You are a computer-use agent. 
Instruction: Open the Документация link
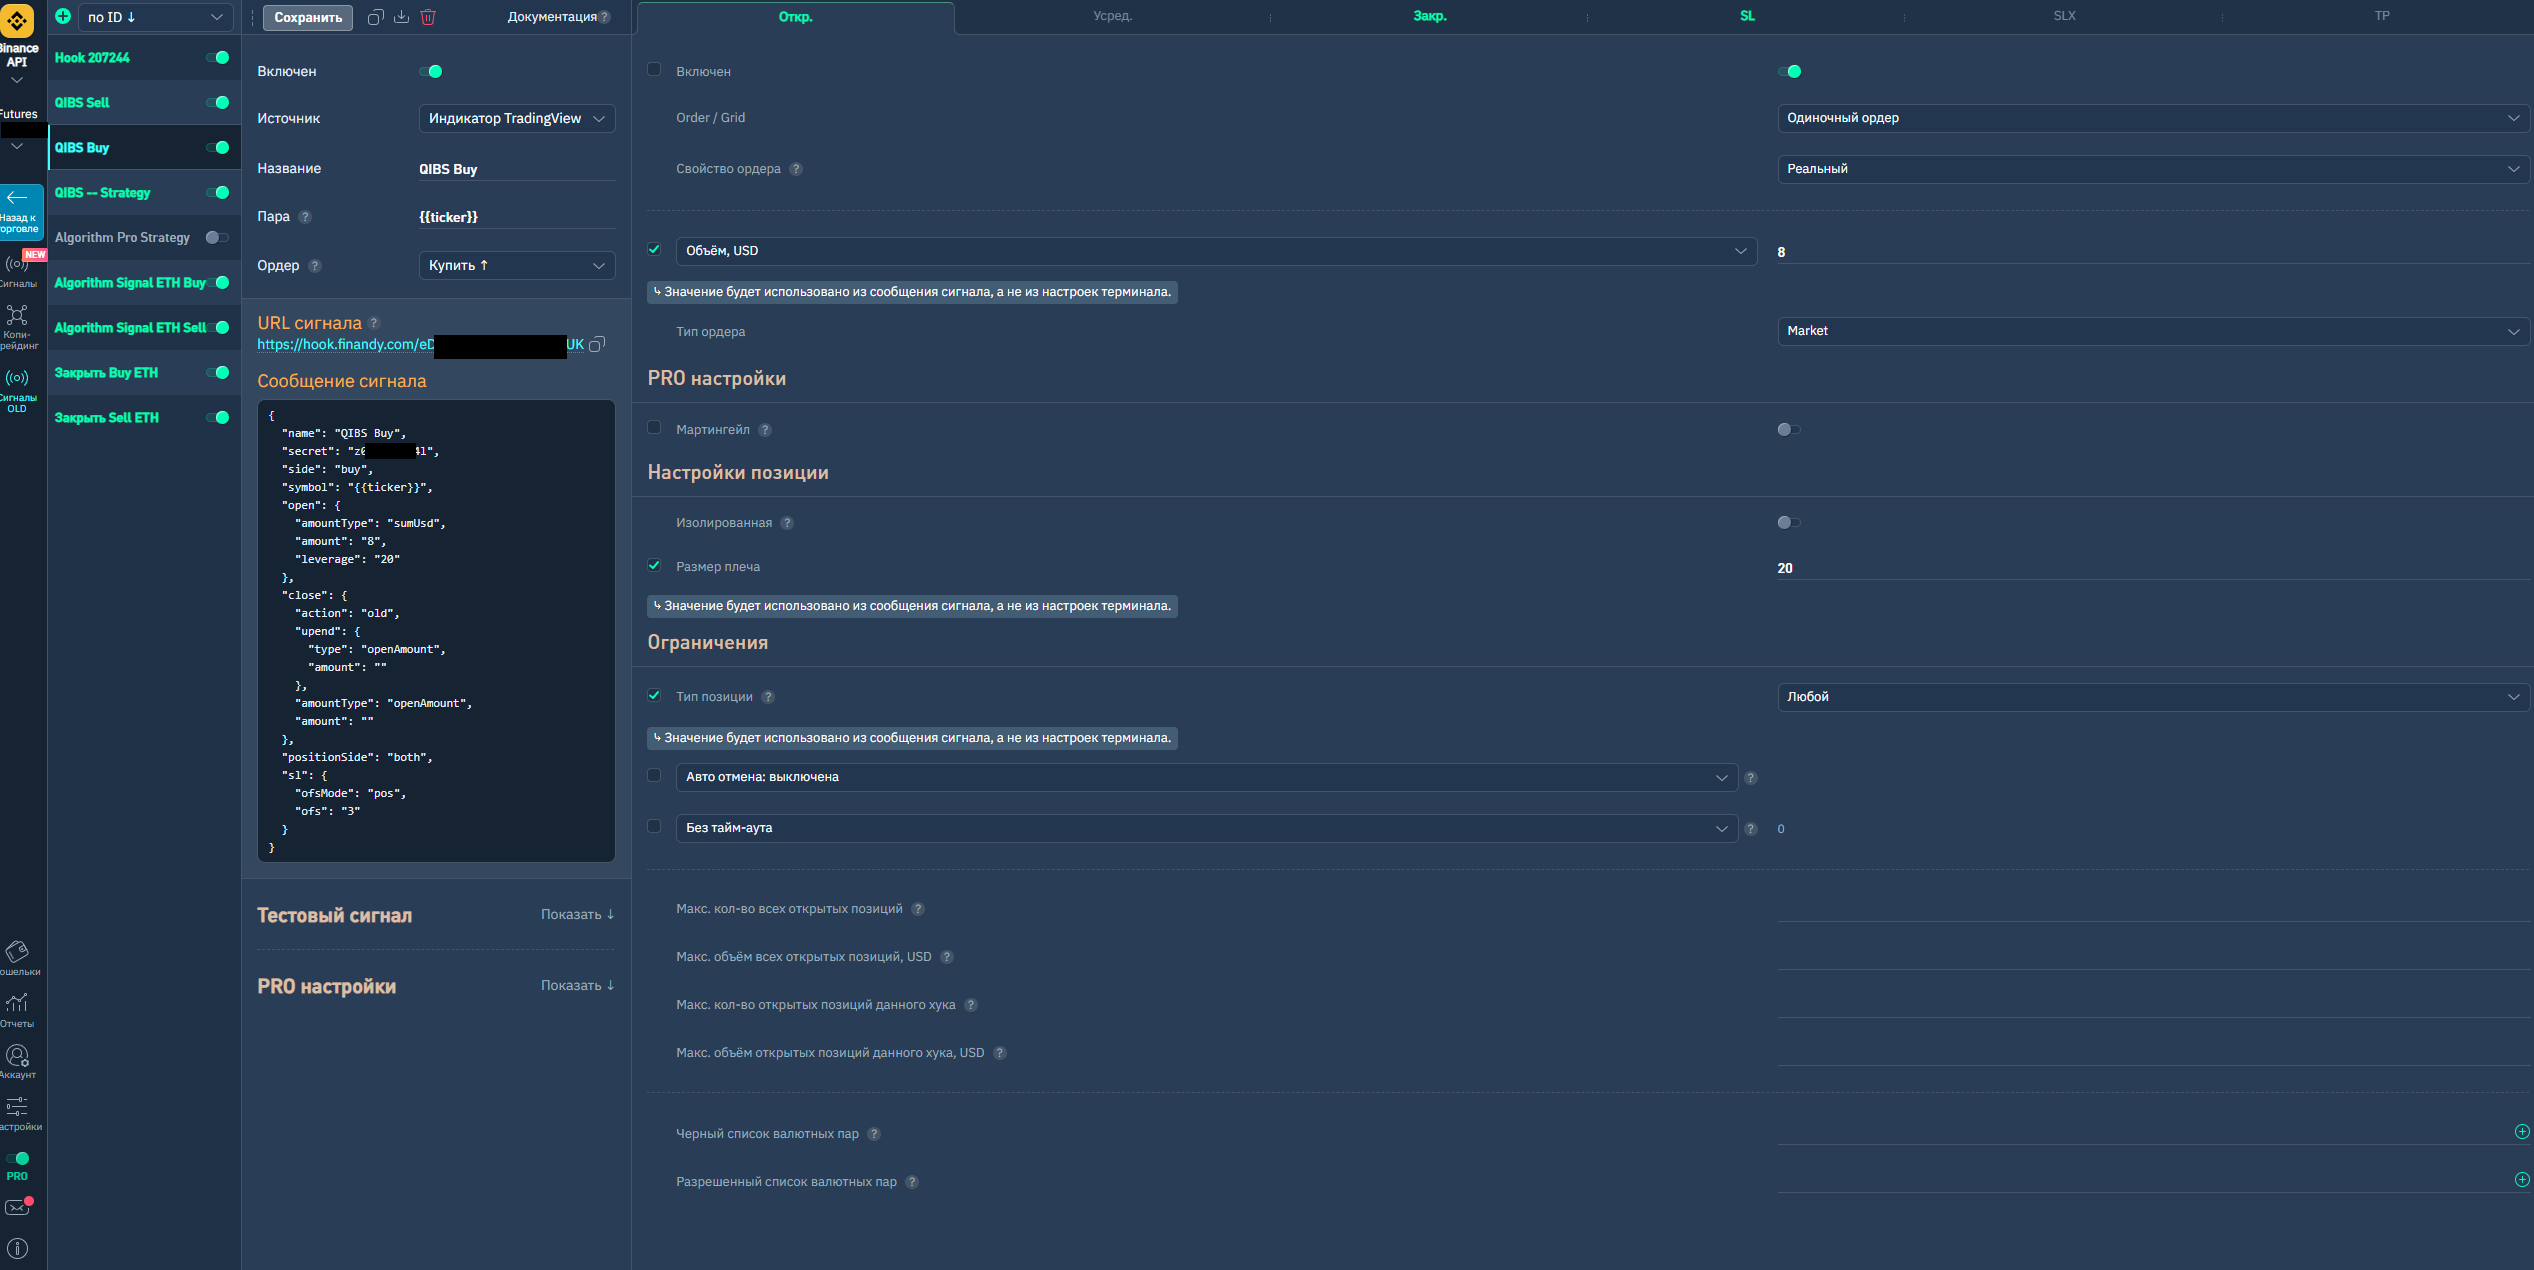552,17
